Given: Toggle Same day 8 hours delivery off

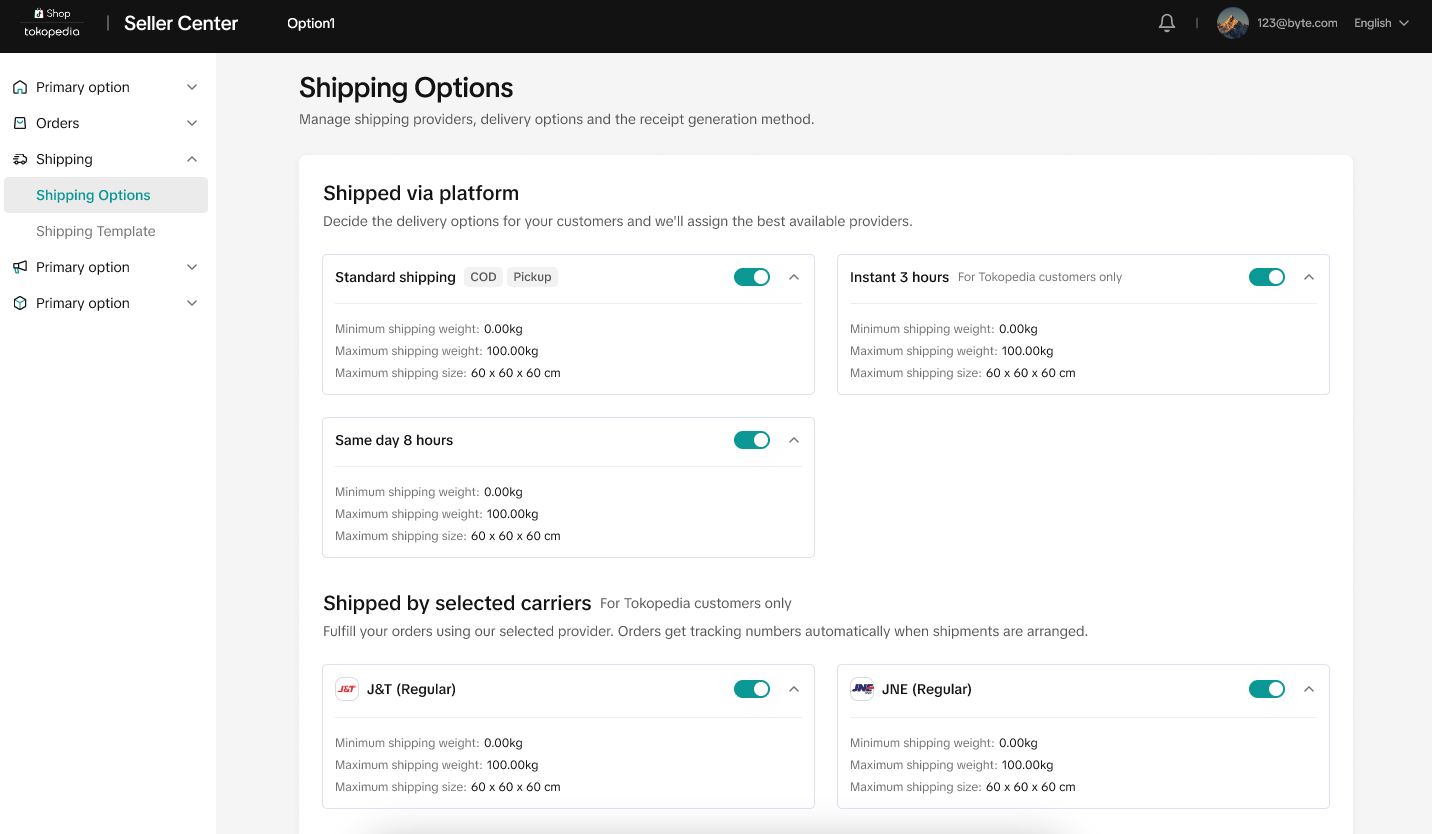Looking at the screenshot, I should [x=752, y=440].
